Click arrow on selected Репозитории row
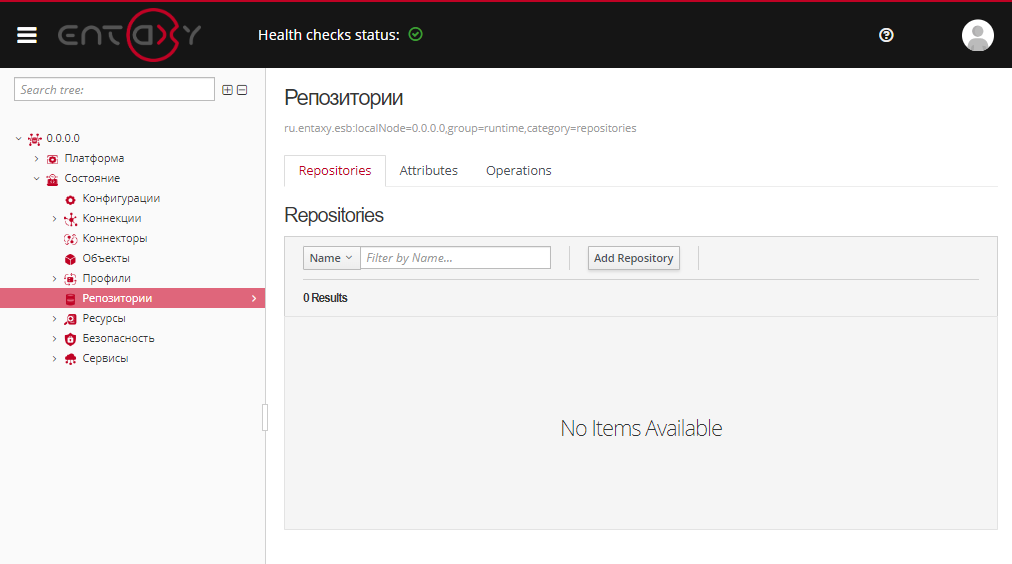This screenshot has width=1012, height=564. [254, 298]
